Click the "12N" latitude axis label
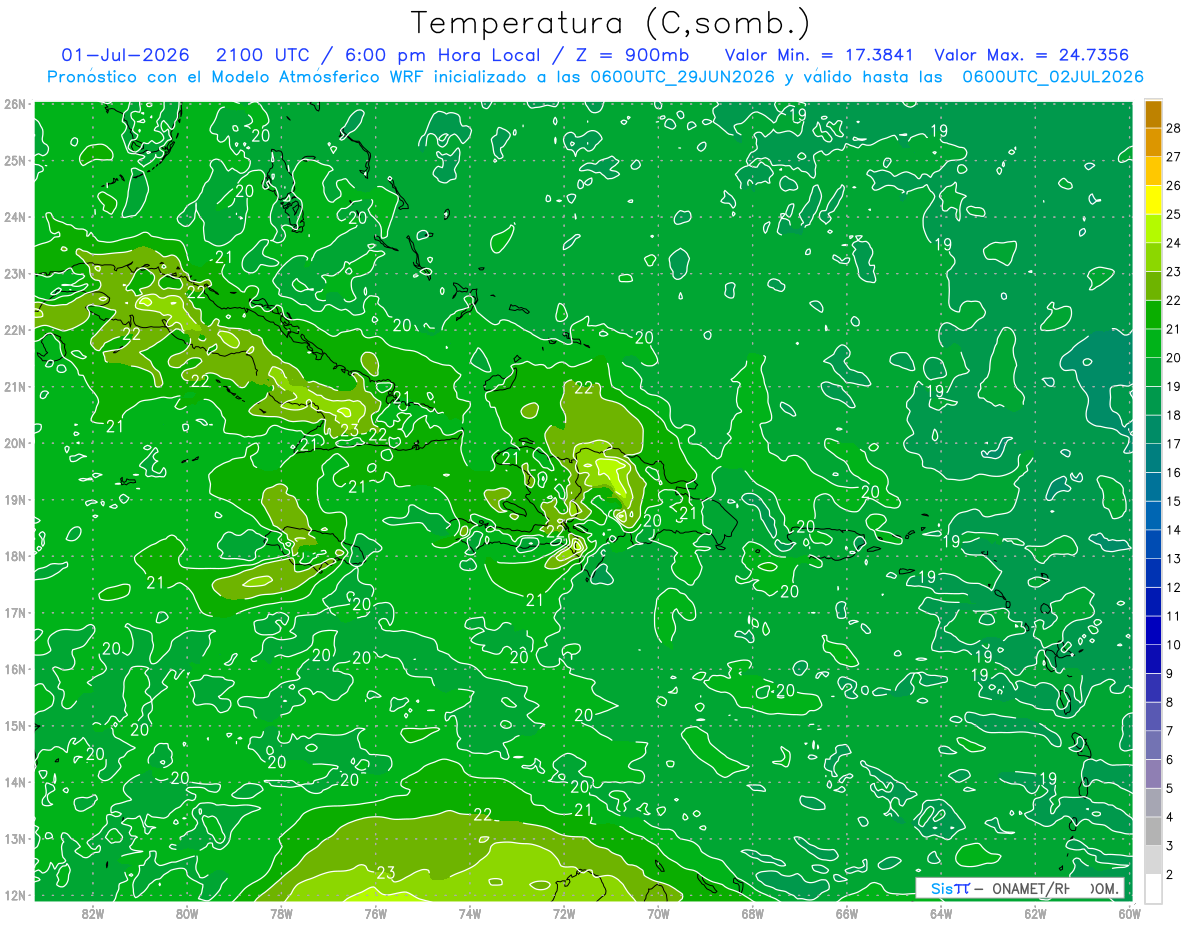Image resolution: width=1200 pixels, height=927 pixels. (14, 895)
